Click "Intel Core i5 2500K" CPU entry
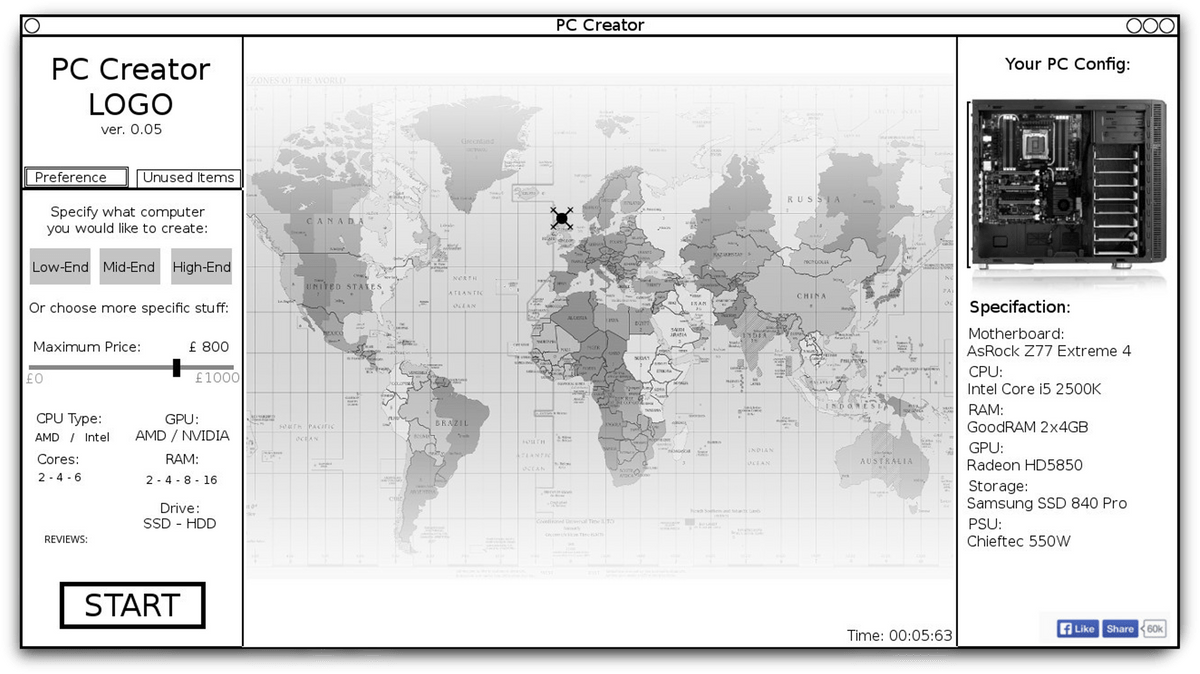Image resolution: width=1200 pixels, height=674 pixels. 1034,389
